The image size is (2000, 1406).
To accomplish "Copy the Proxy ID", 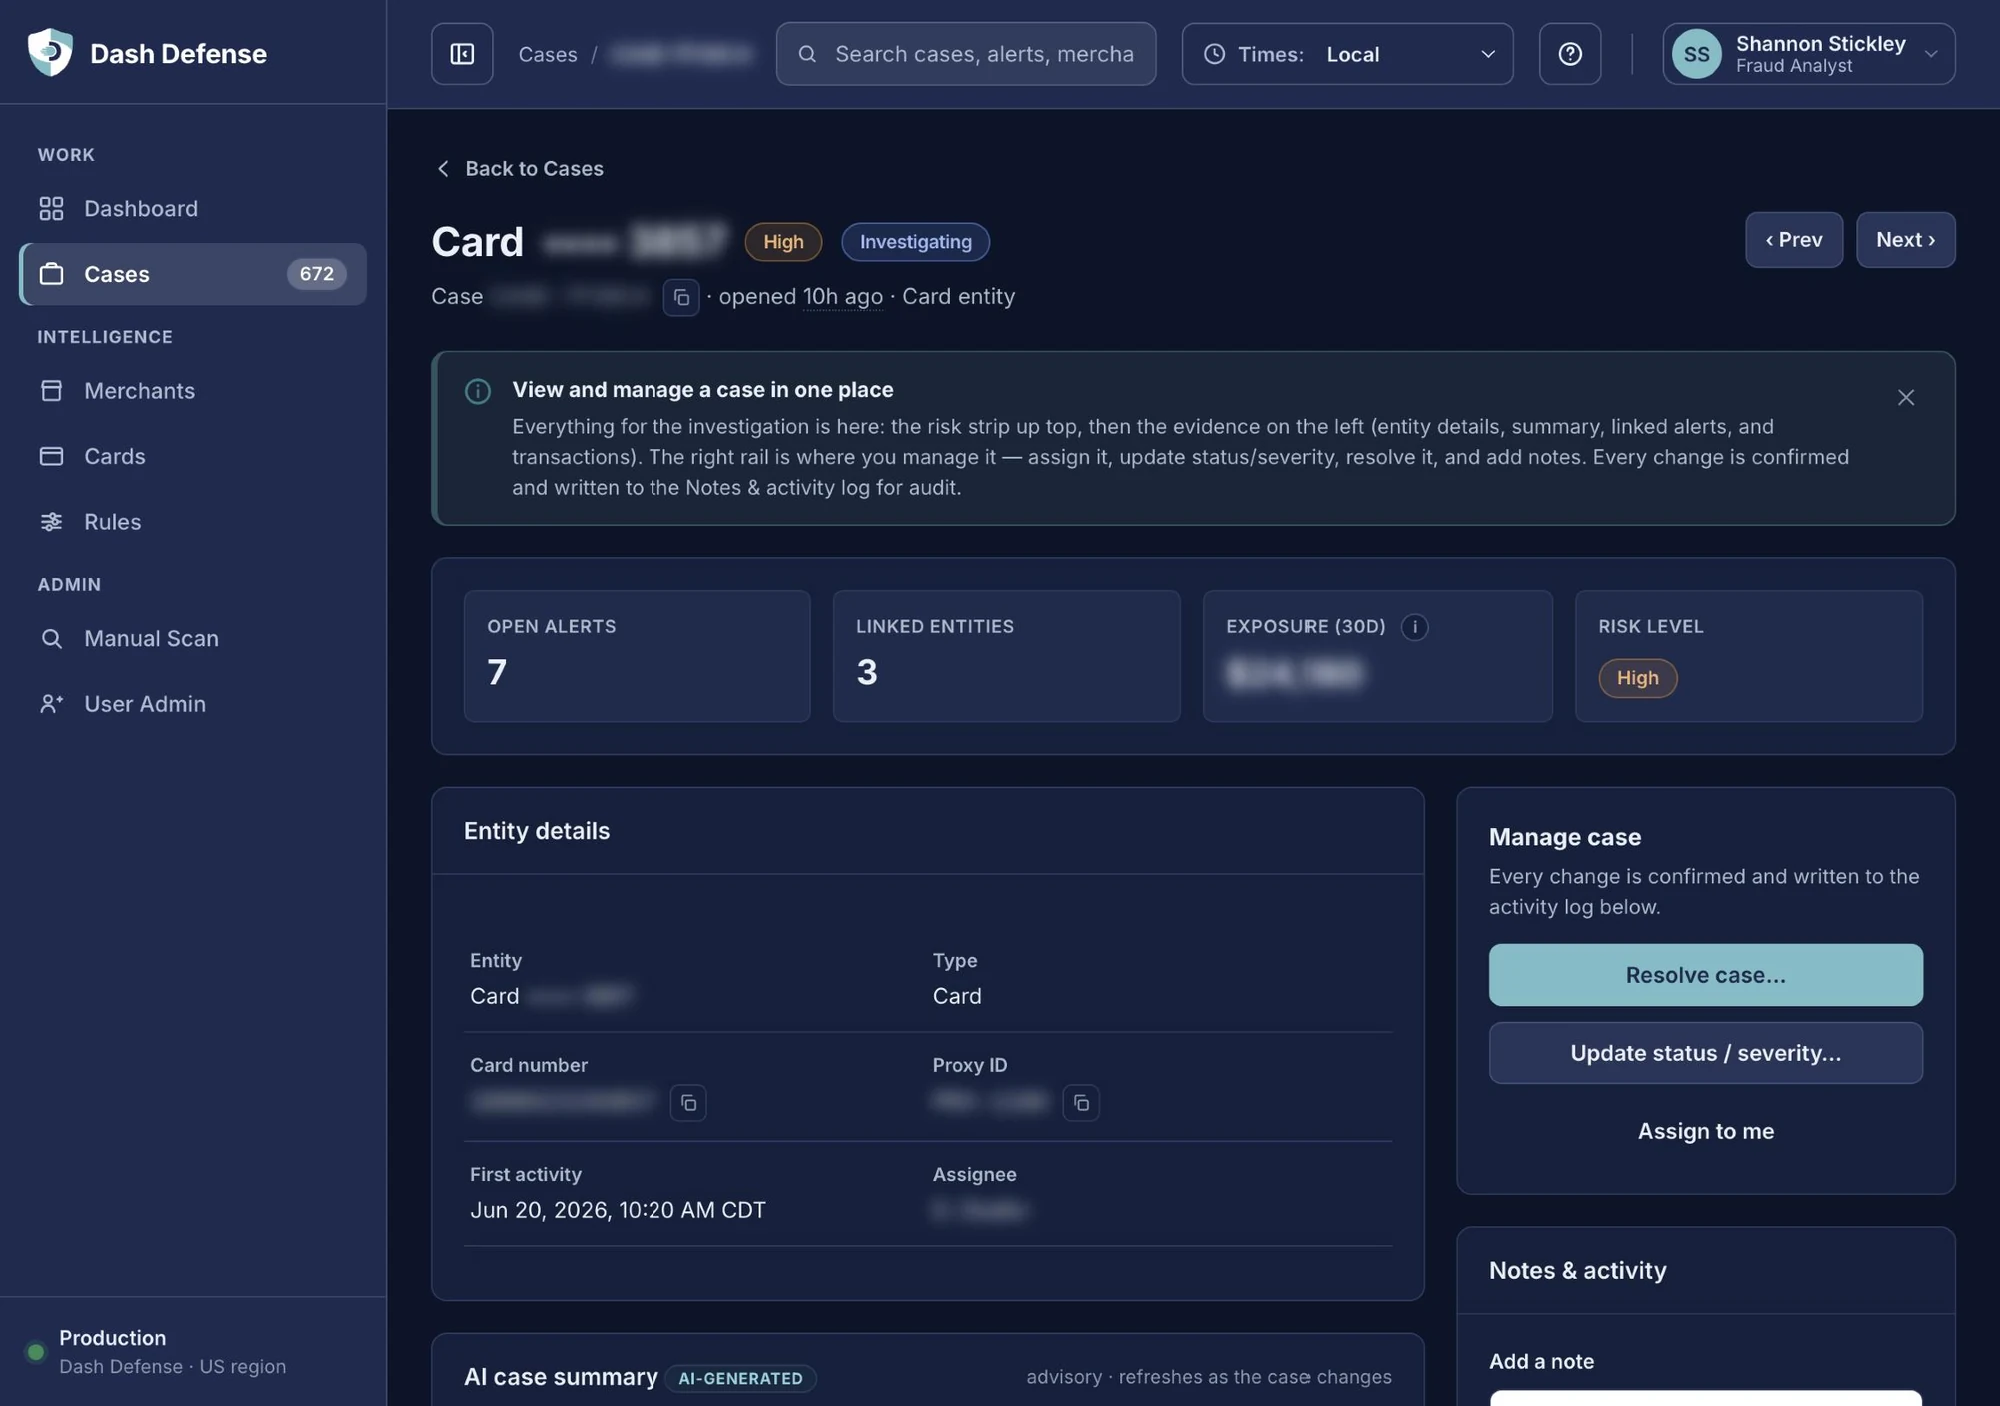I will coord(1081,1102).
